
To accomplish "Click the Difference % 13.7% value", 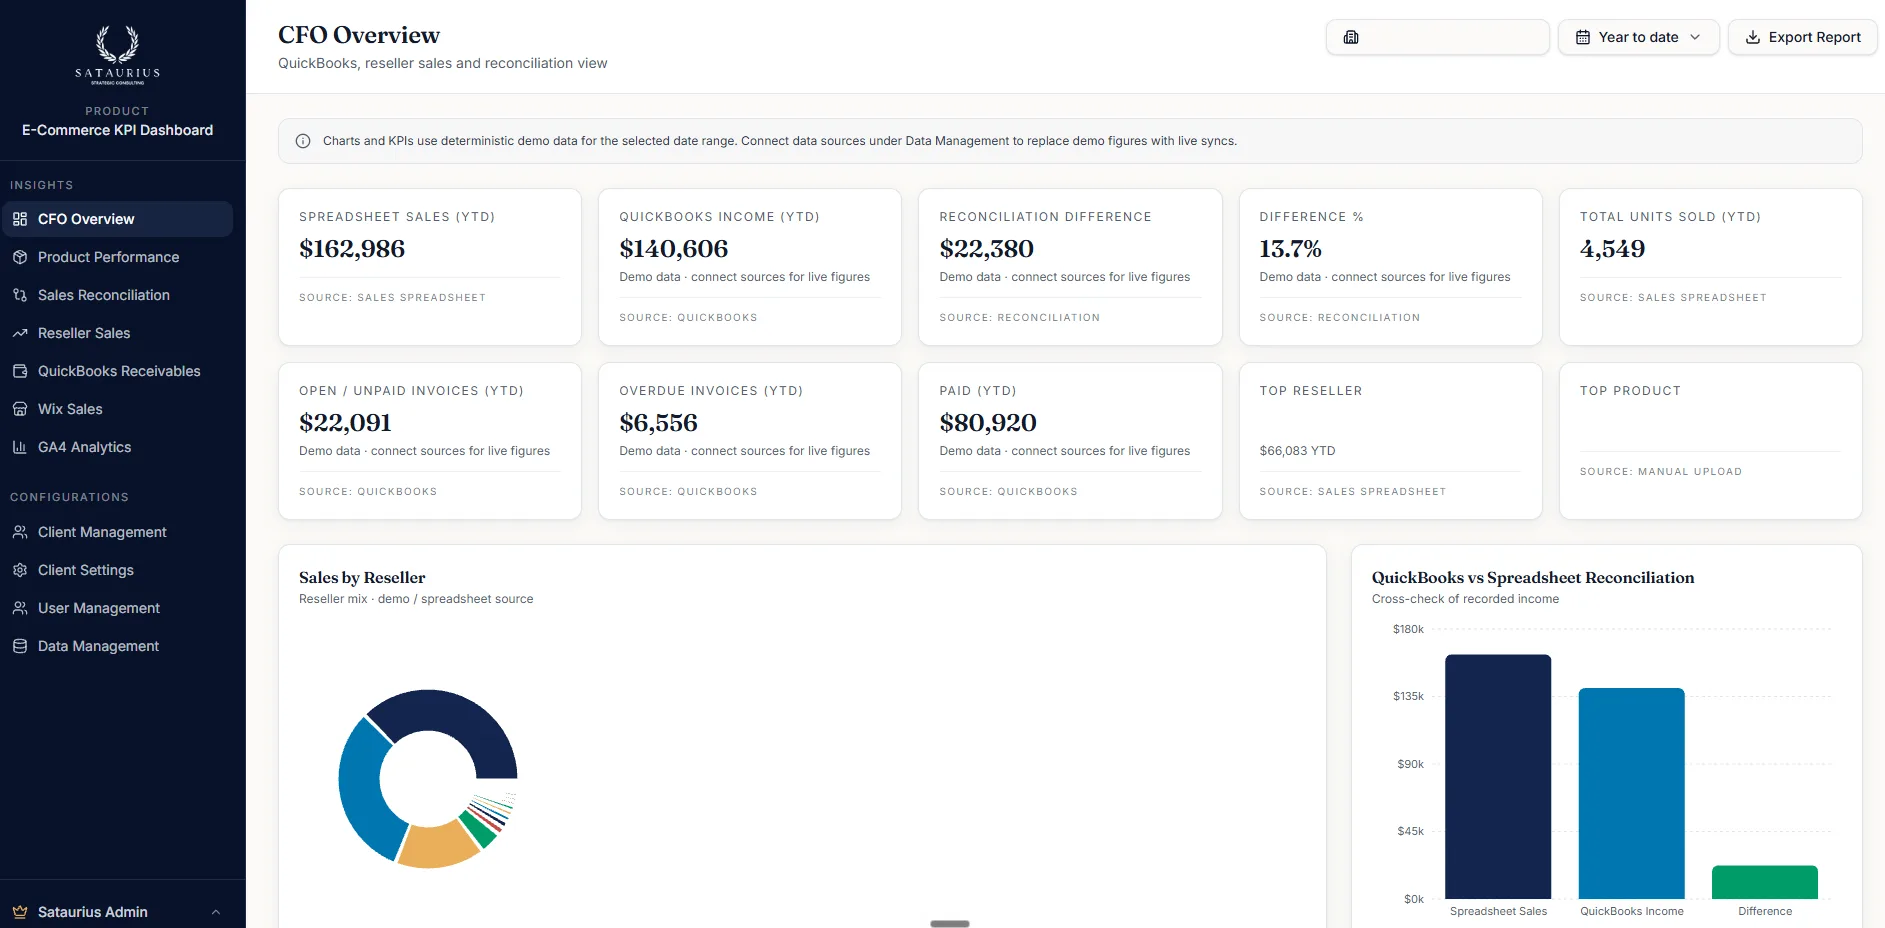I will tap(1290, 248).
